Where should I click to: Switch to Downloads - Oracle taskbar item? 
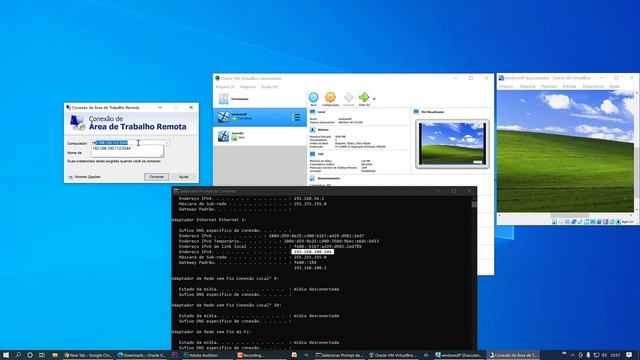(x=142, y=355)
